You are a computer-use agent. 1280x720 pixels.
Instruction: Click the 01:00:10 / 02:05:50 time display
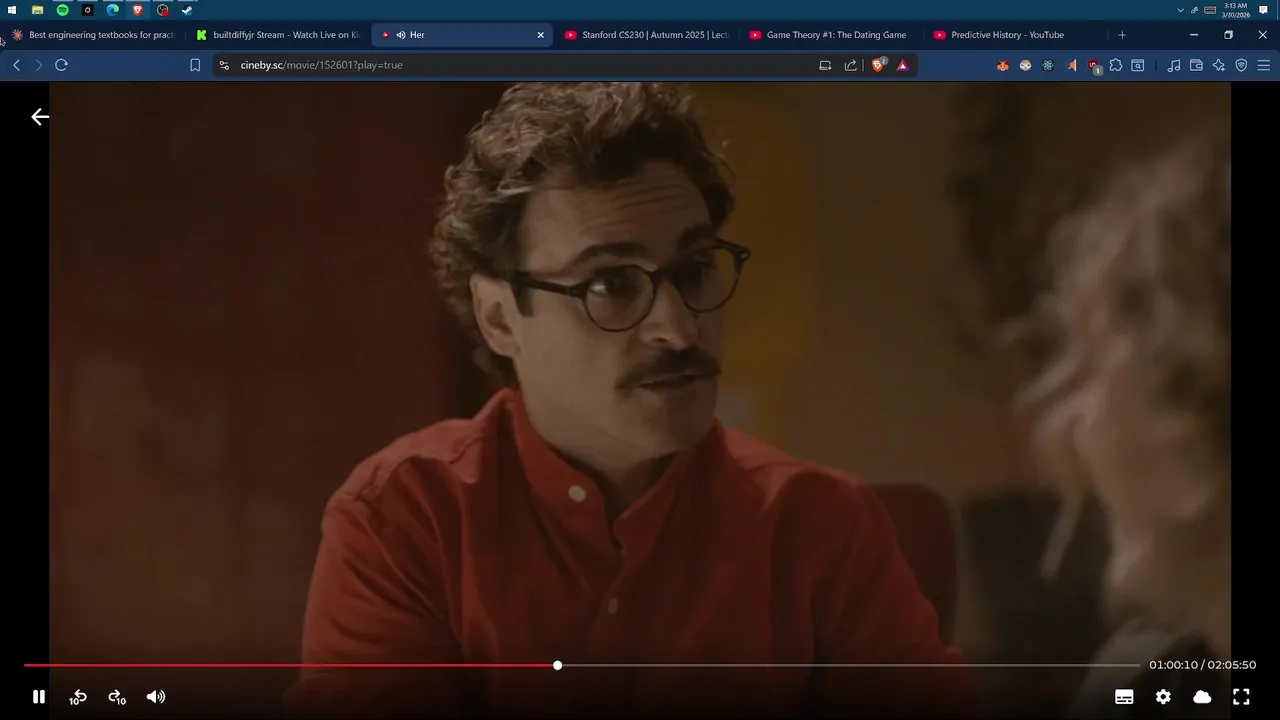pyautogui.click(x=1202, y=665)
